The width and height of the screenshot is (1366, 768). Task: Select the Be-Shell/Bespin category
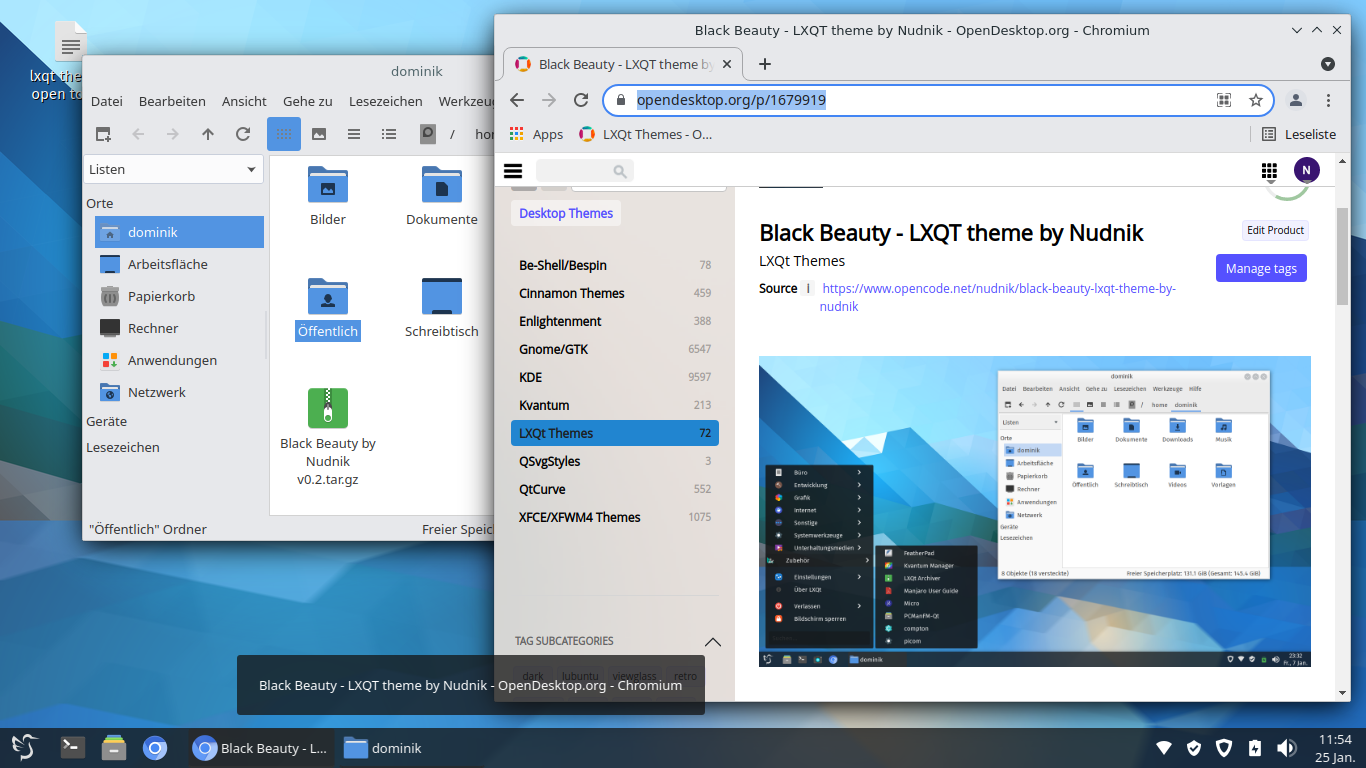pyautogui.click(x=615, y=265)
